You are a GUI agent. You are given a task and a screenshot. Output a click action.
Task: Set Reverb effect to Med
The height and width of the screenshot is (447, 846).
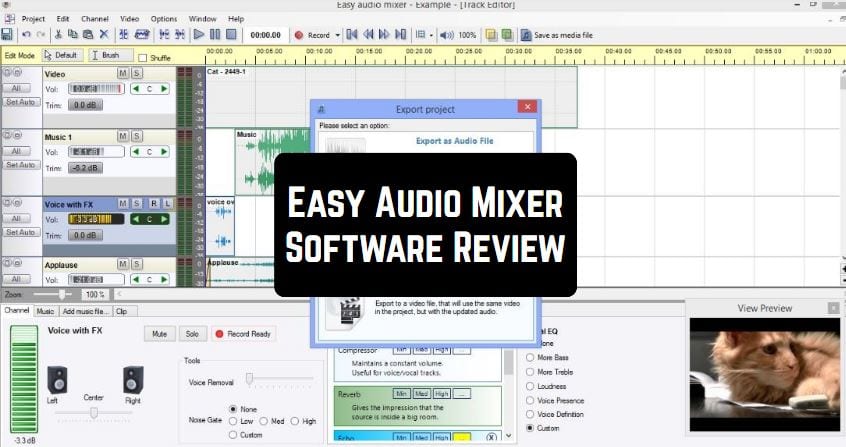tap(421, 394)
